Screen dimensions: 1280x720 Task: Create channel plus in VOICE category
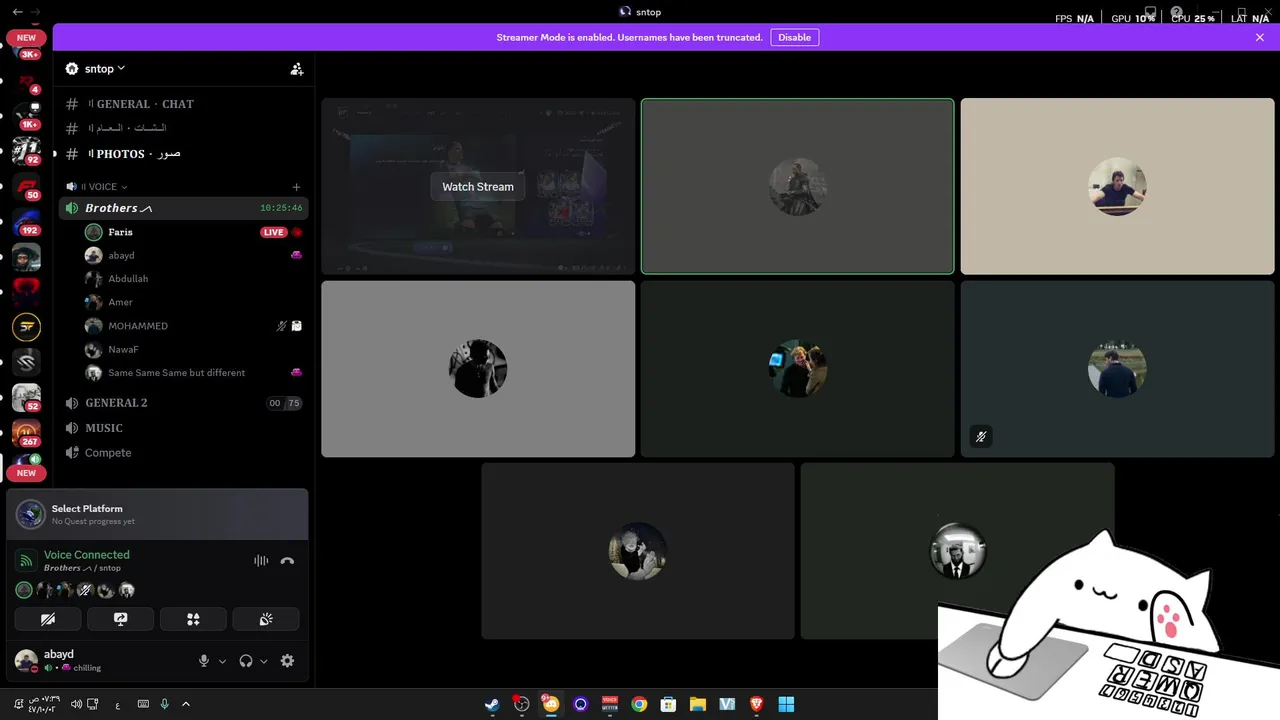(296, 187)
